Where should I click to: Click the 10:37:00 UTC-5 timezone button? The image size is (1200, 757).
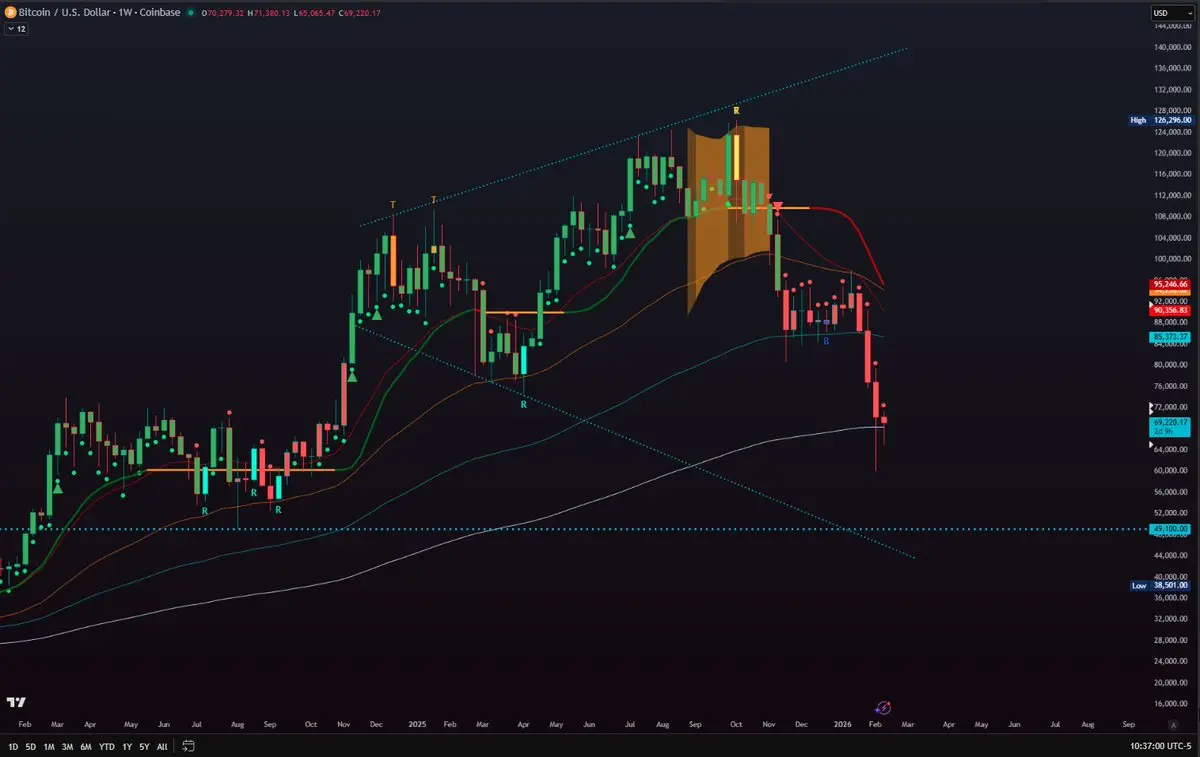click(x=1158, y=746)
